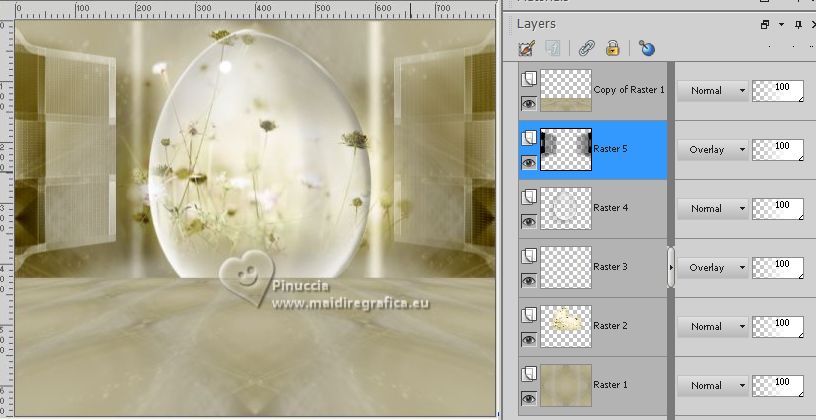Image resolution: width=816 pixels, height=420 pixels.
Task: Open Normal blend mode dropdown for Raster 4
Action: click(x=712, y=209)
